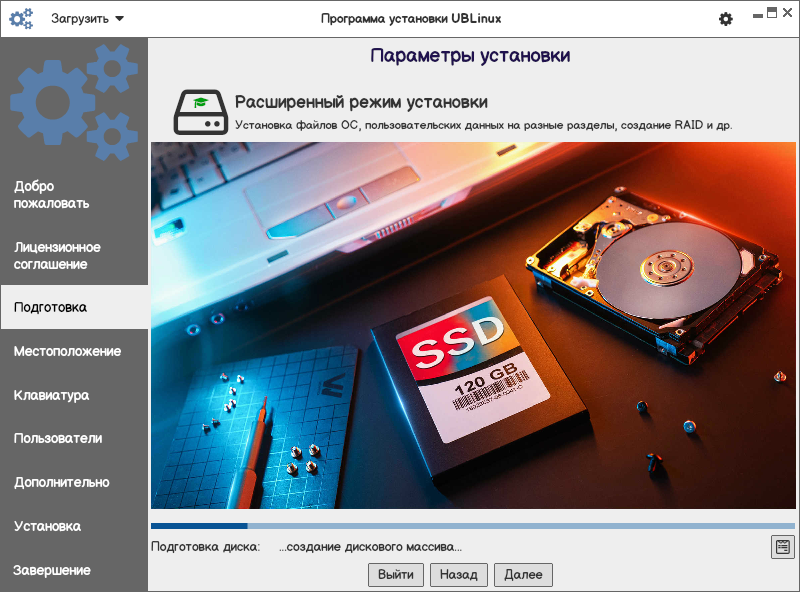Click the SSD and hard drive slideshow image
The image size is (800, 592).
[x=473, y=326]
